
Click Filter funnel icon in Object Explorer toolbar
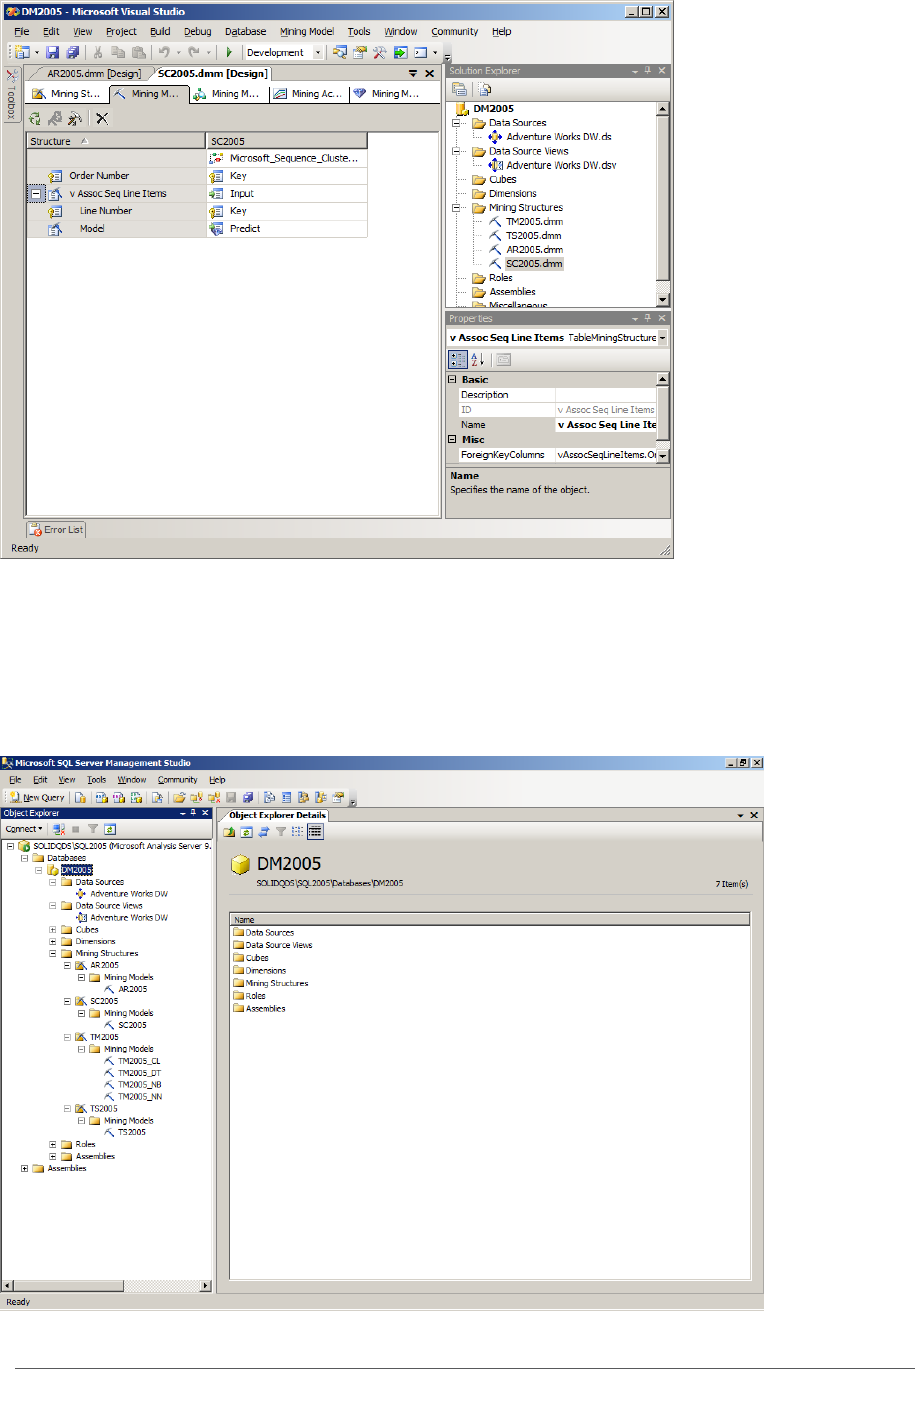(93, 829)
